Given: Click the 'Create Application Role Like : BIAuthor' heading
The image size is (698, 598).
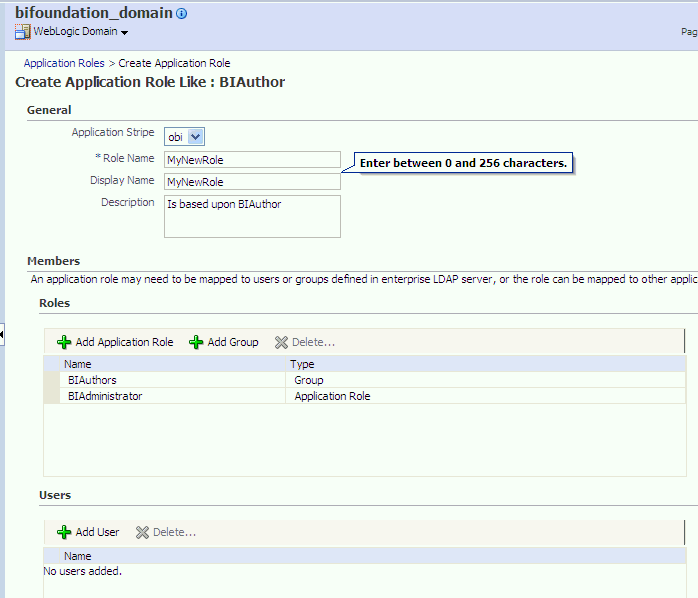Looking at the screenshot, I should click(150, 82).
